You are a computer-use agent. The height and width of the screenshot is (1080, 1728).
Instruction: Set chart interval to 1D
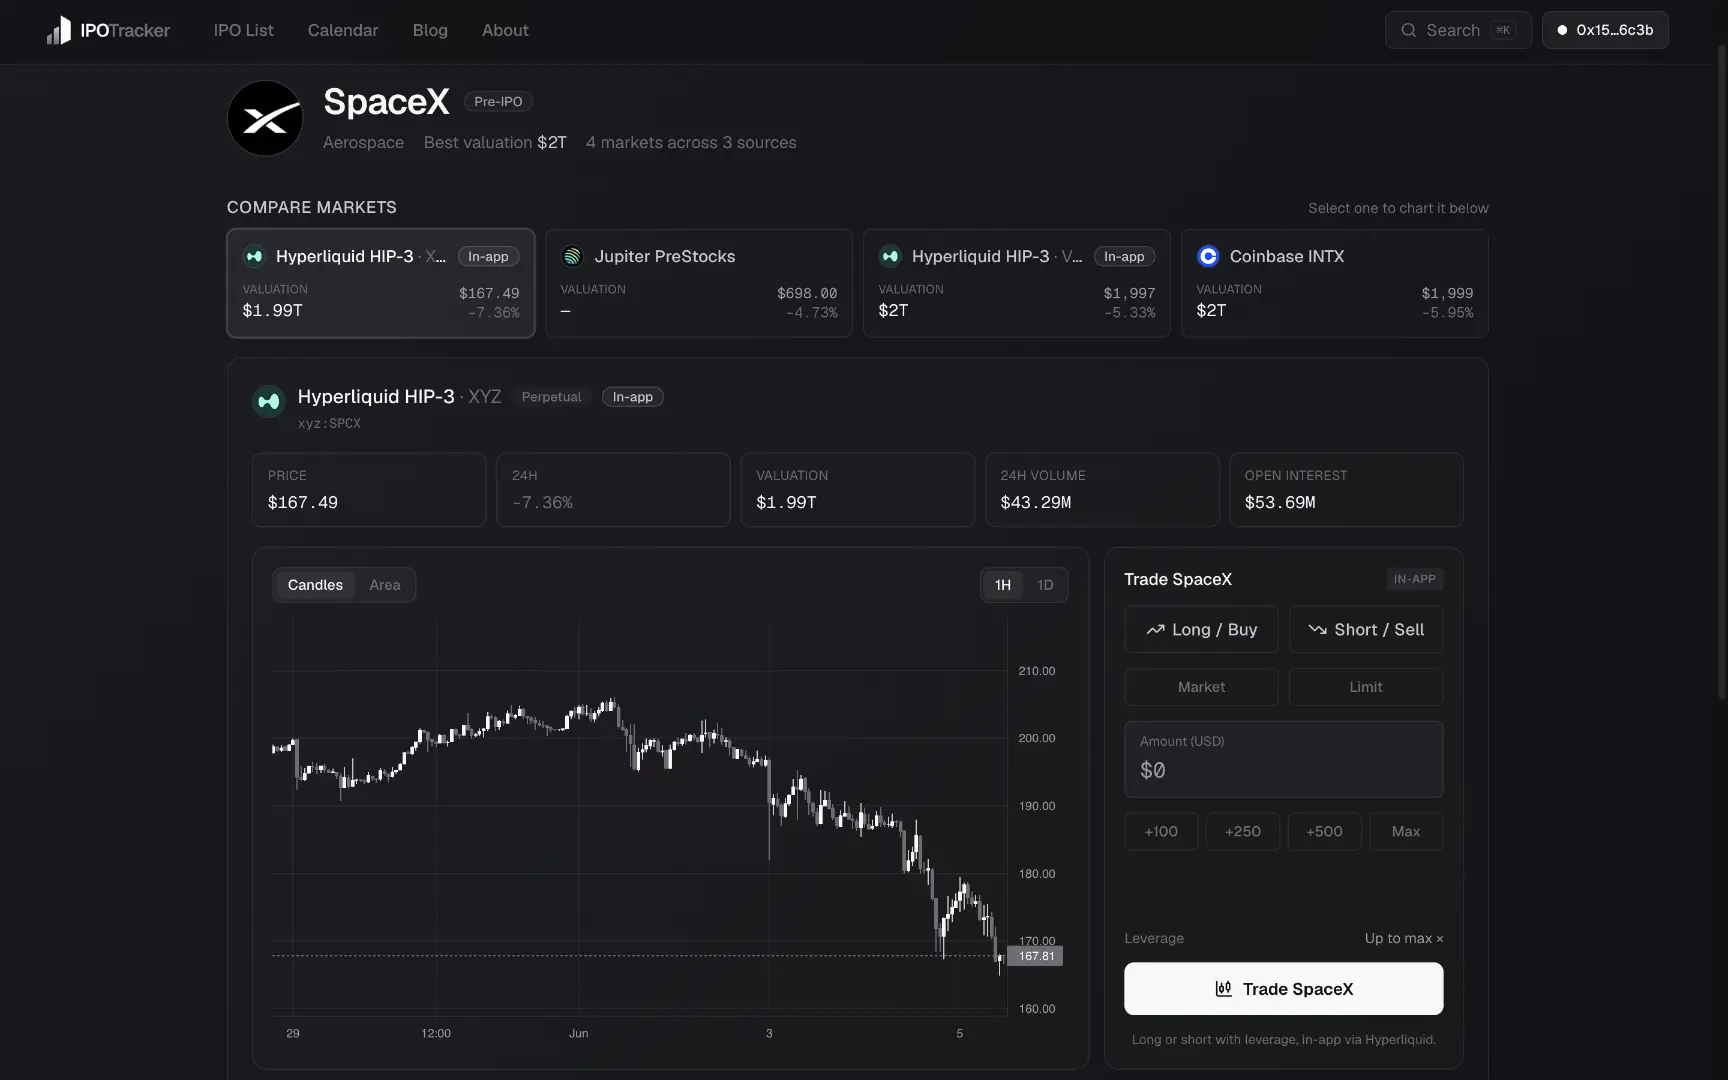pos(1045,585)
